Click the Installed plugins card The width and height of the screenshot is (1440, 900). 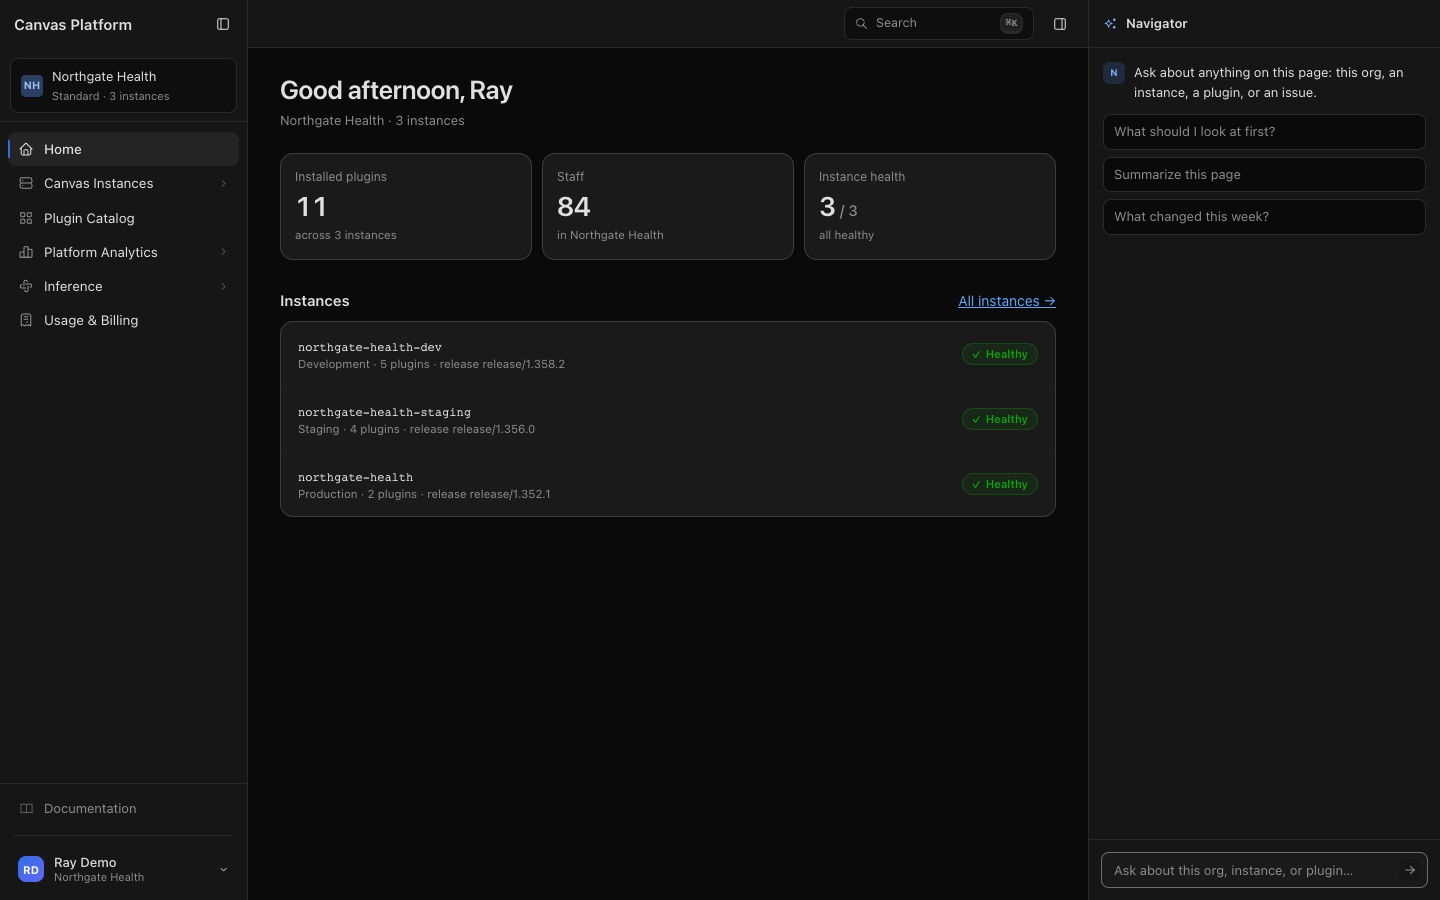coord(406,207)
